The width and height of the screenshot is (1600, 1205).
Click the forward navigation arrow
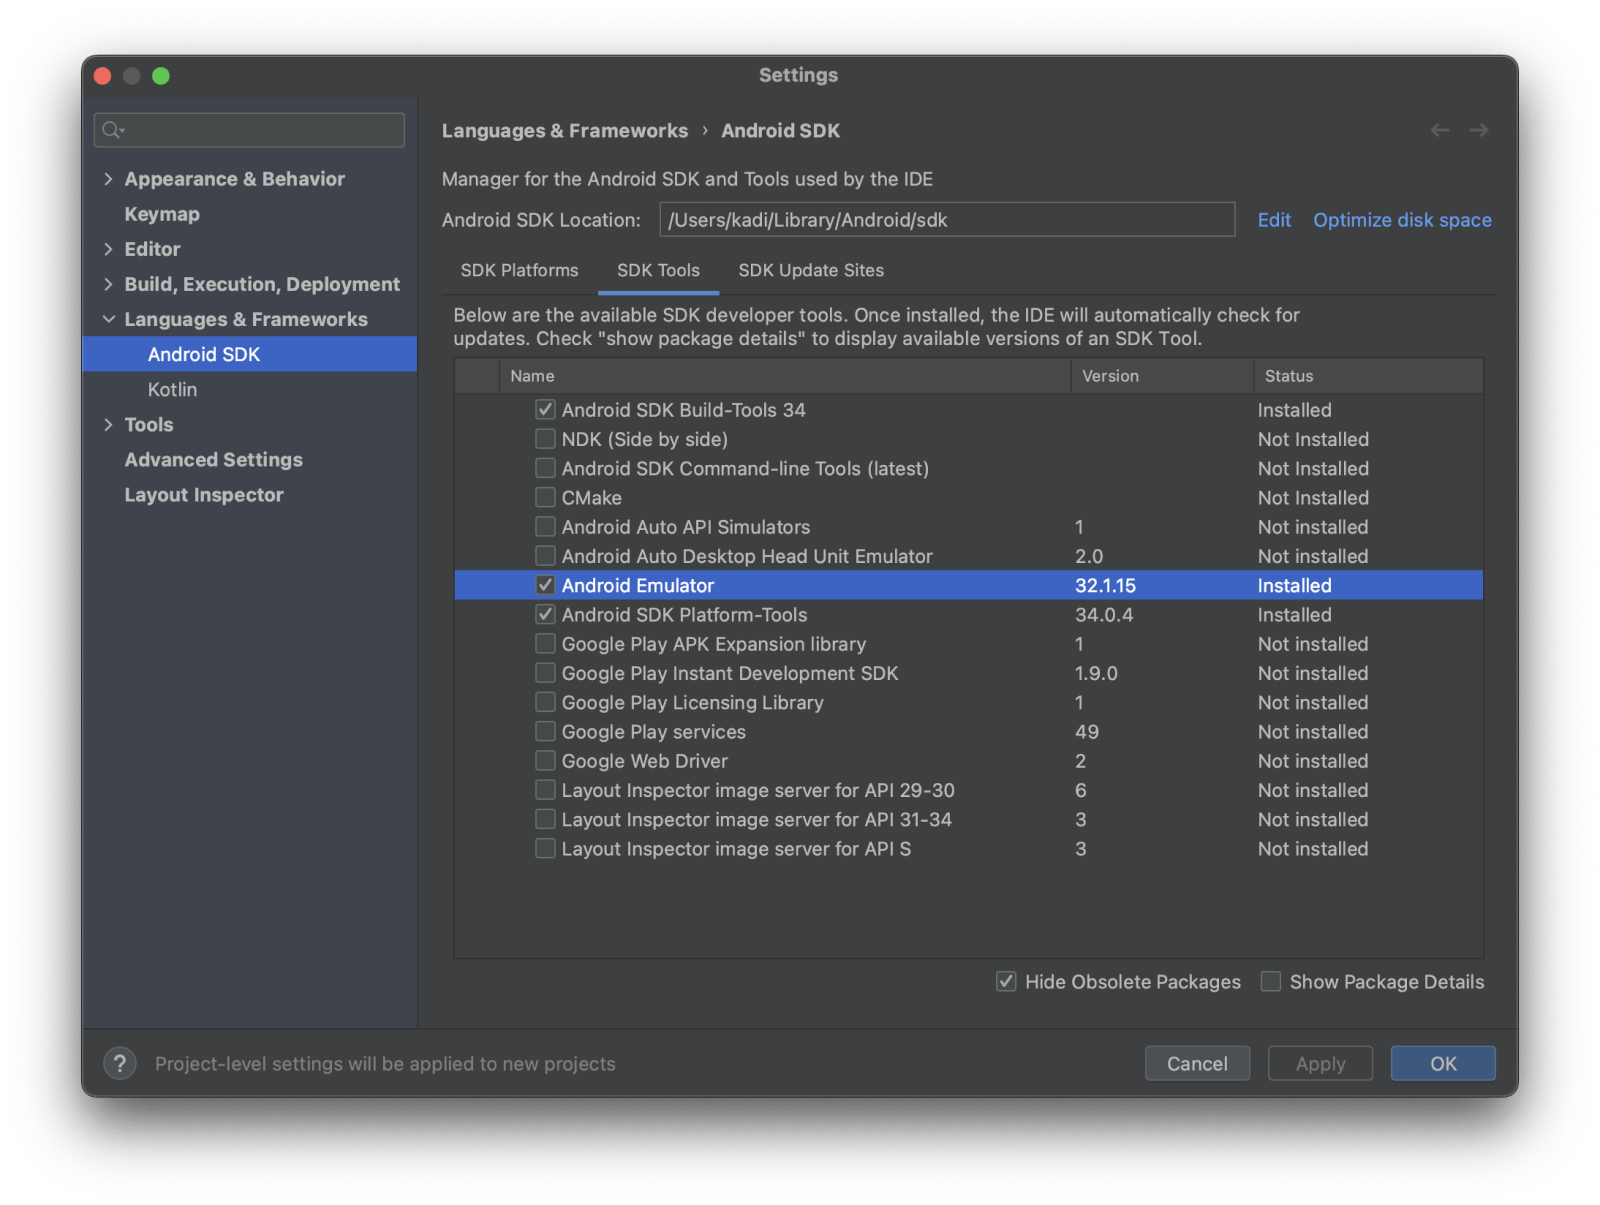1478,130
